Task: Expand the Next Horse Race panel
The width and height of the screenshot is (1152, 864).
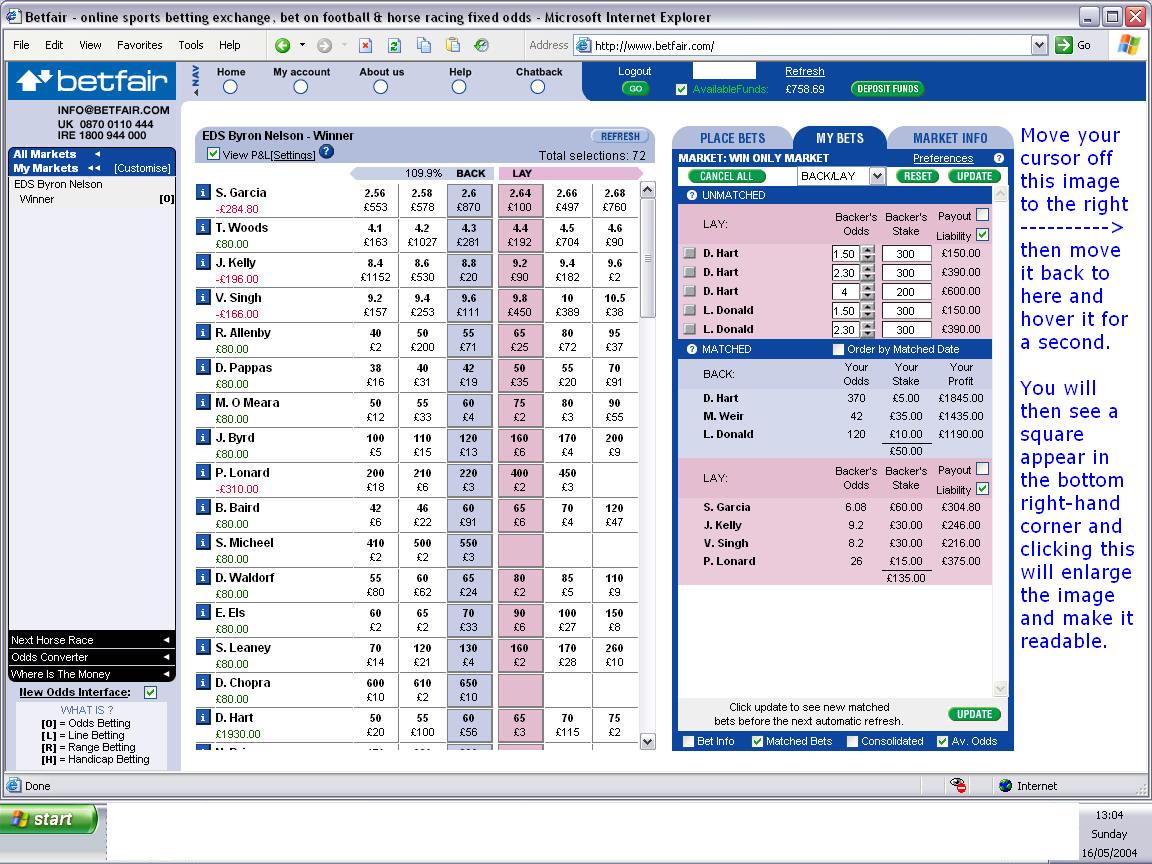Action: click(90, 640)
